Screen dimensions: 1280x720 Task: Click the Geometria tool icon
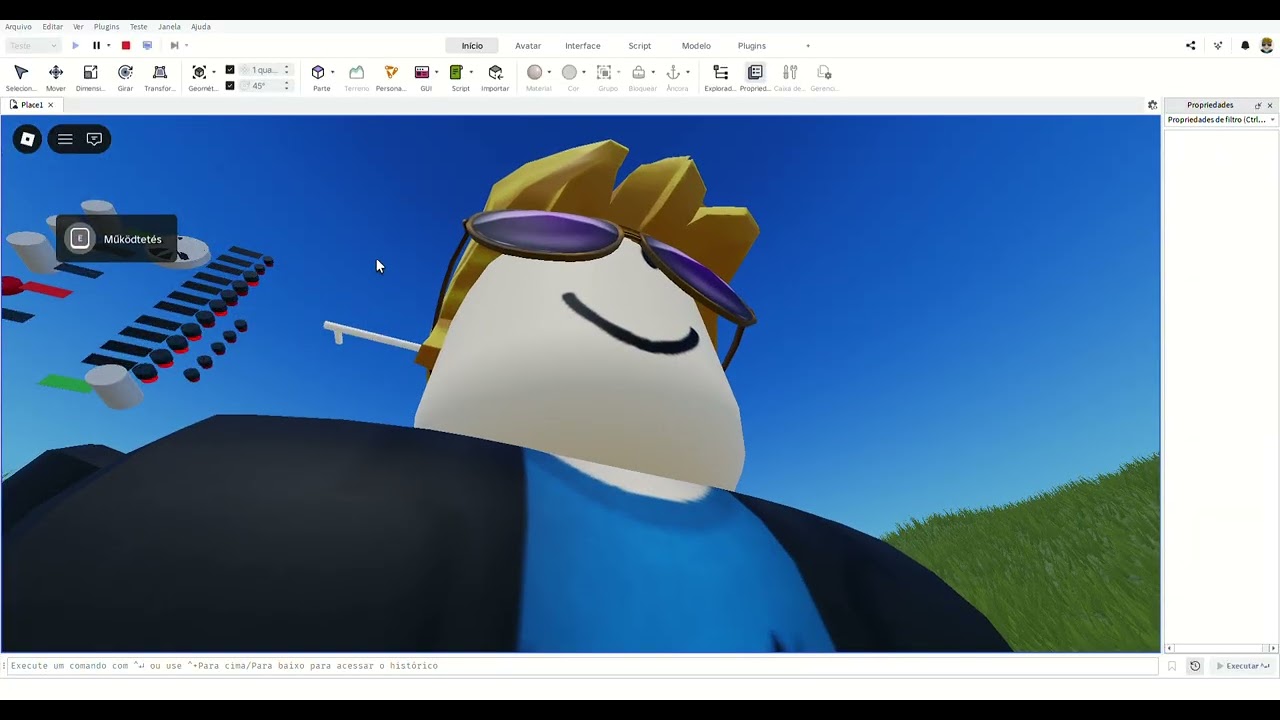pos(199,73)
